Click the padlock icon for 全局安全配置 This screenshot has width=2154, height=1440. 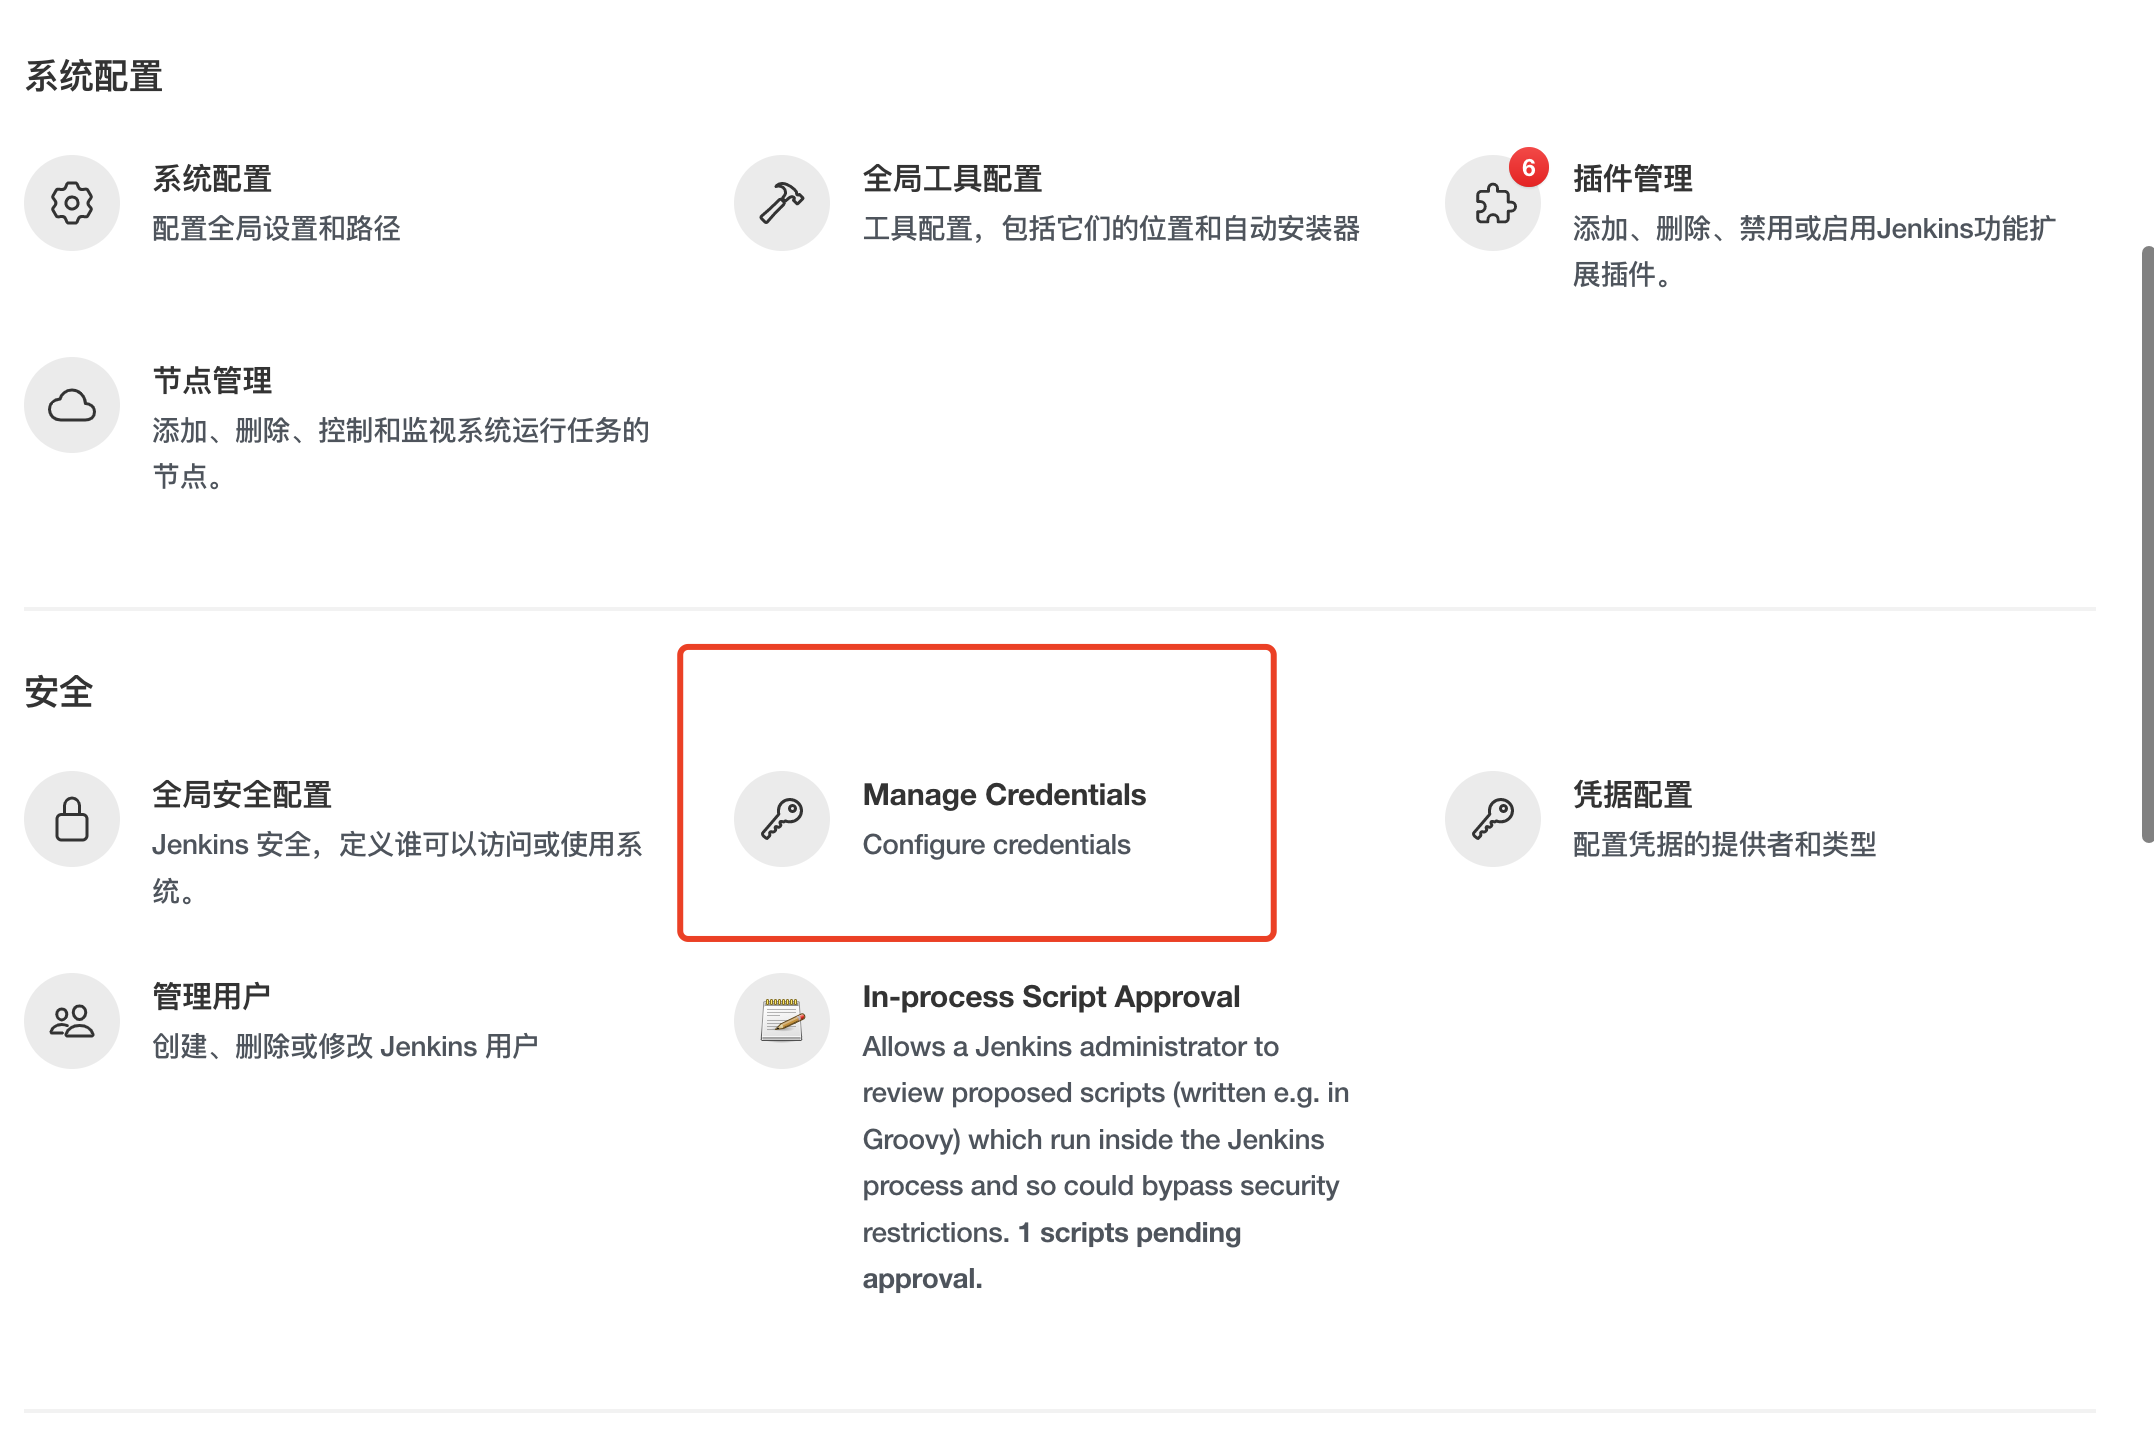point(72,819)
